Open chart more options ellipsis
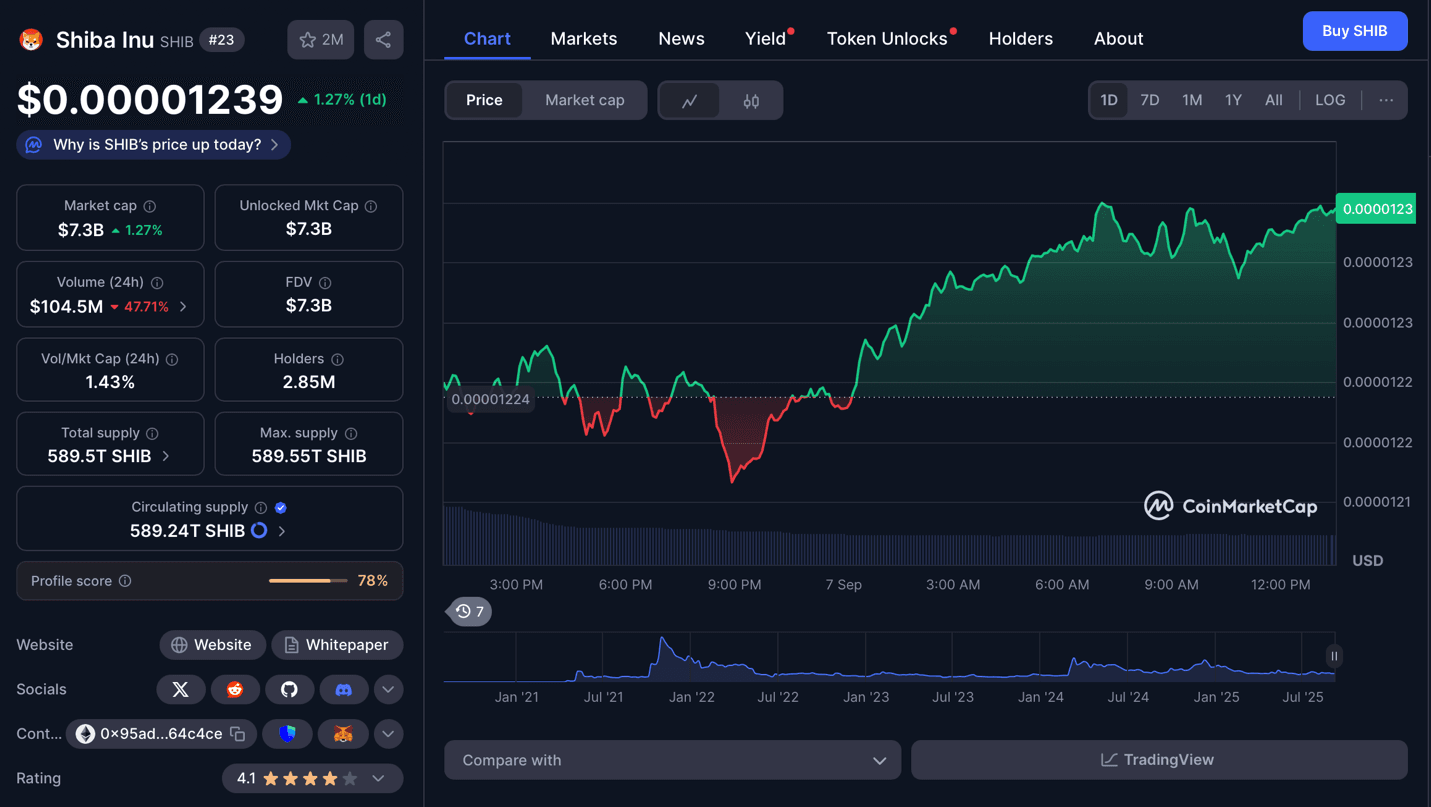The image size is (1431, 807). [1386, 100]
